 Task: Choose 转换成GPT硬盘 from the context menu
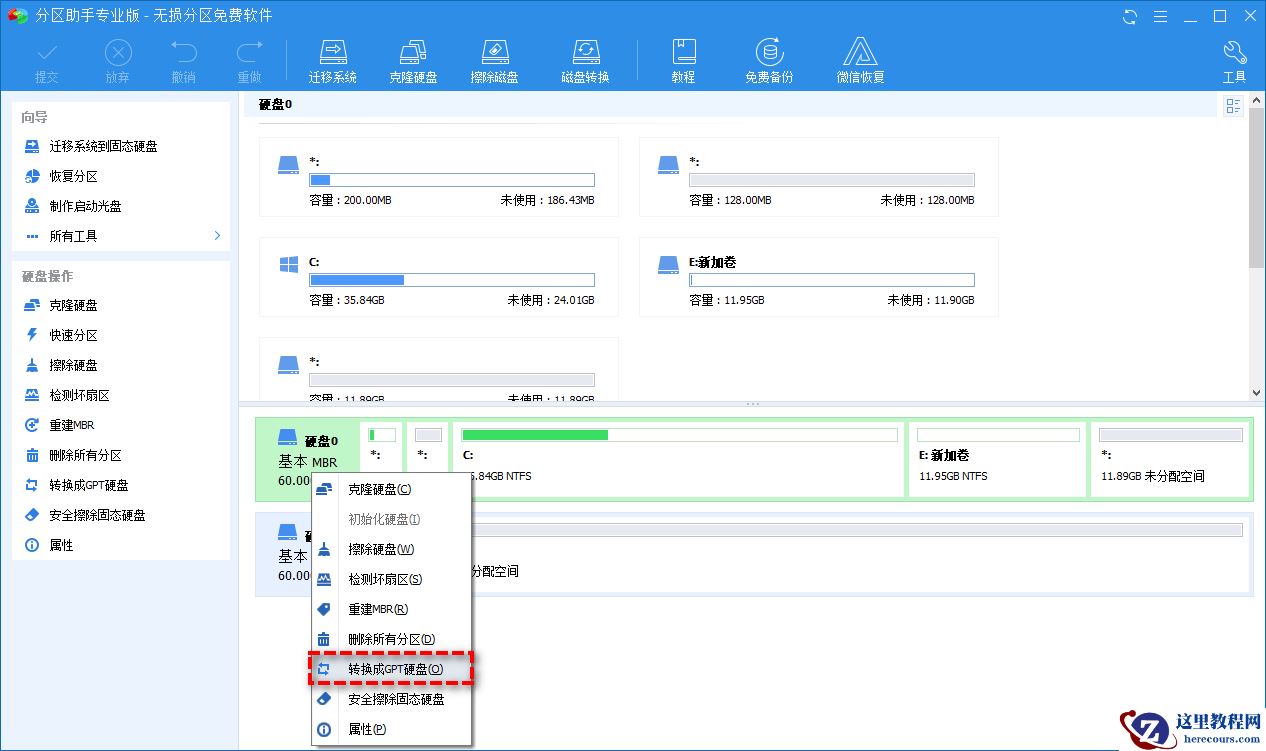394,670
